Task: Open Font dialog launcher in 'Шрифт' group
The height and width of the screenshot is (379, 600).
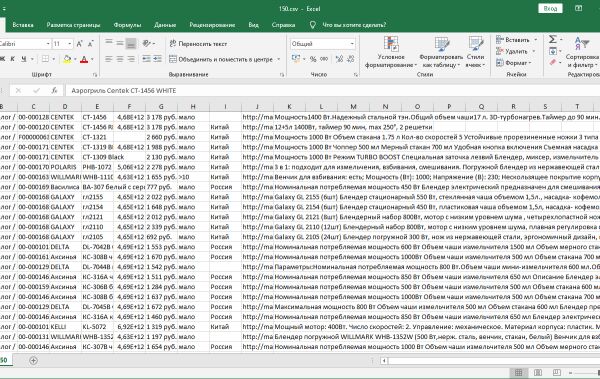Action: coord(95,75)
